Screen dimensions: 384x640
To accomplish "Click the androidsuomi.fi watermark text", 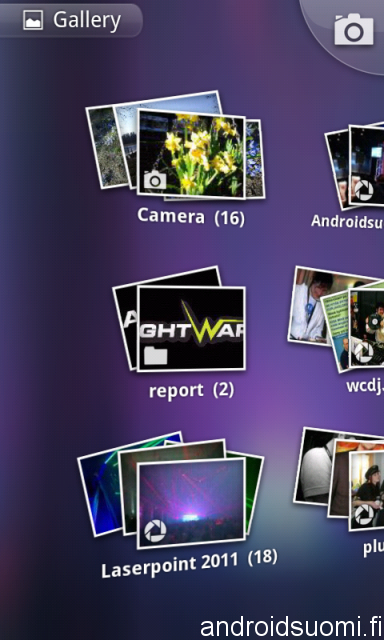I will (291, 627).
